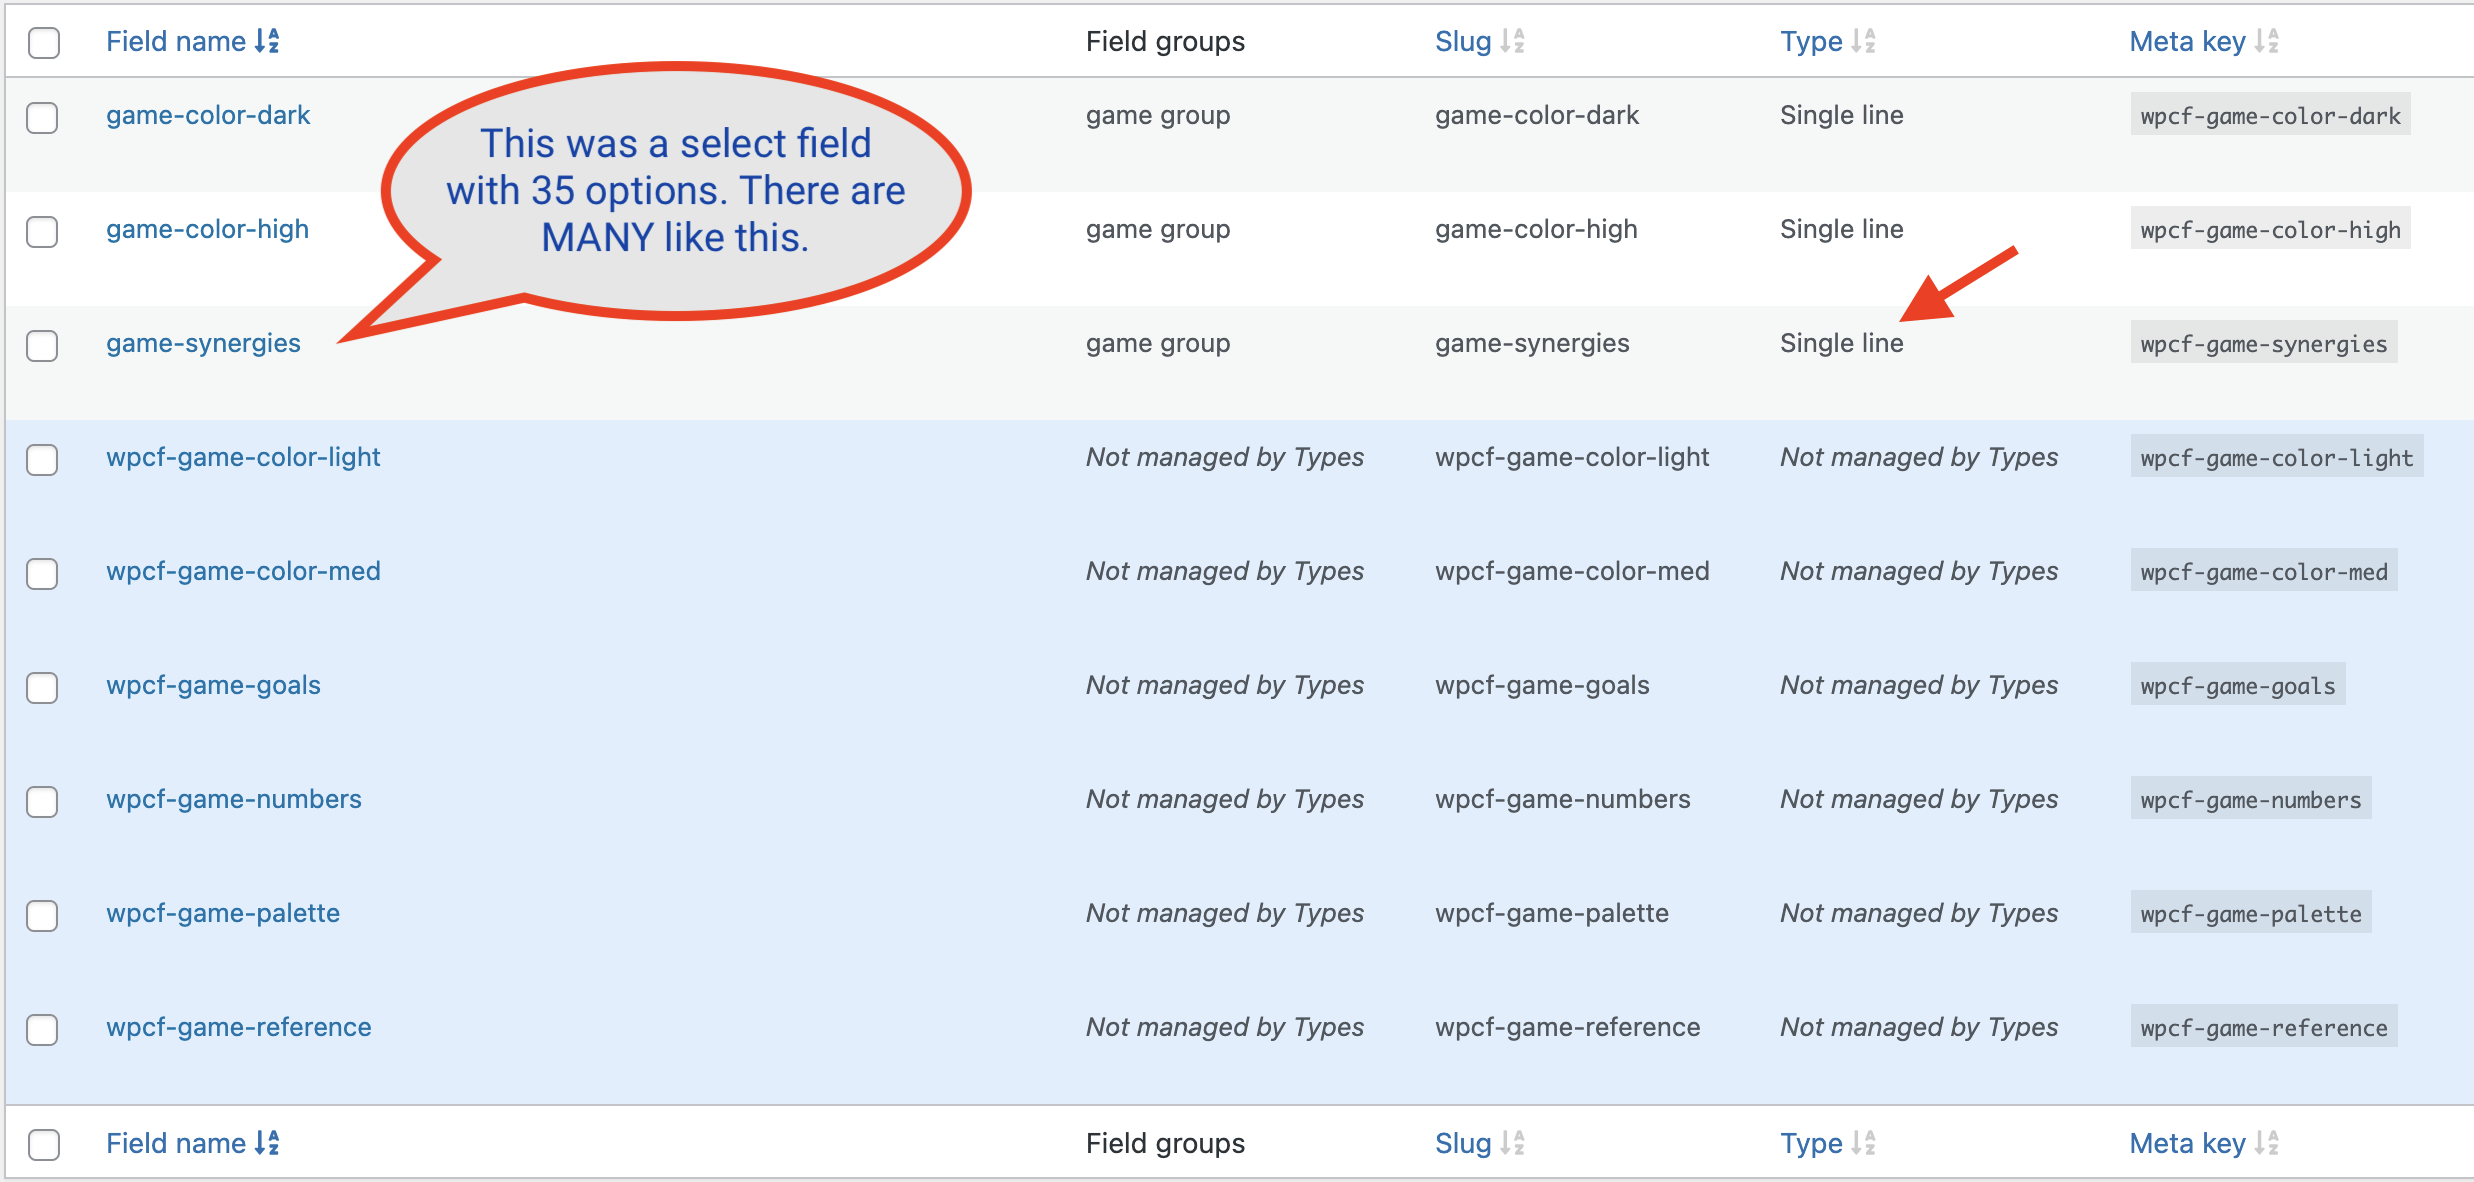
Task: Open the wpcf-game-goals field link
Action: click(214, 685)
